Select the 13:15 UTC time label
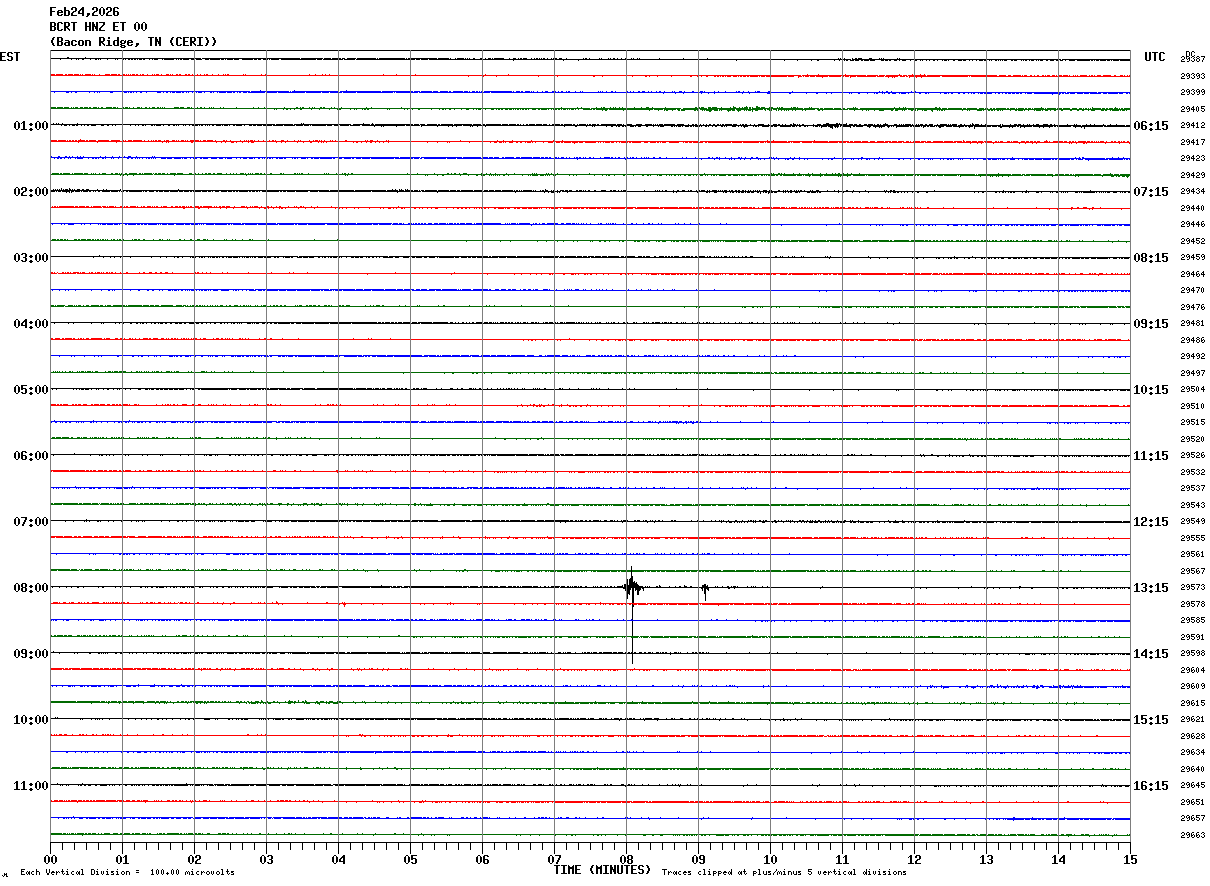The image size is (1210, 886). point(1151,588)
